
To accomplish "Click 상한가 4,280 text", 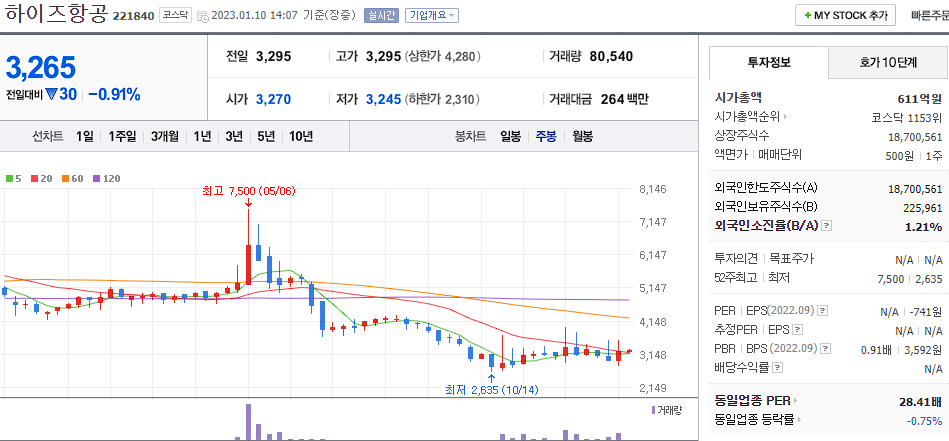I will tap(443, 57).
